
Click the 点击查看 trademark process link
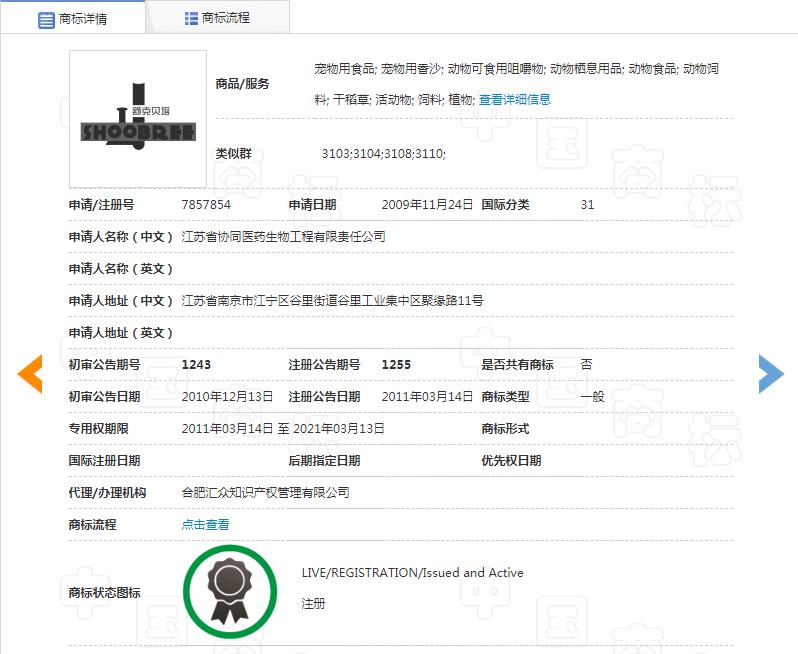point(206,524)
